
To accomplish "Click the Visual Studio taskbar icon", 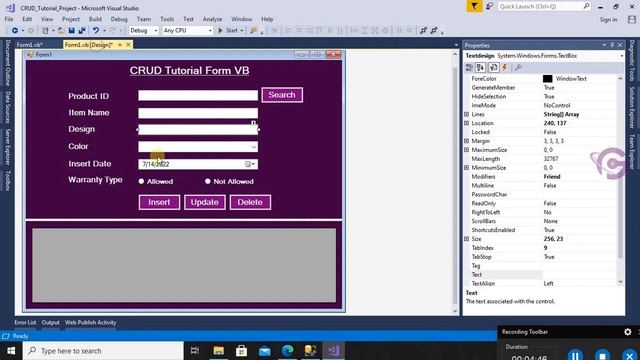I will (333, 351).
